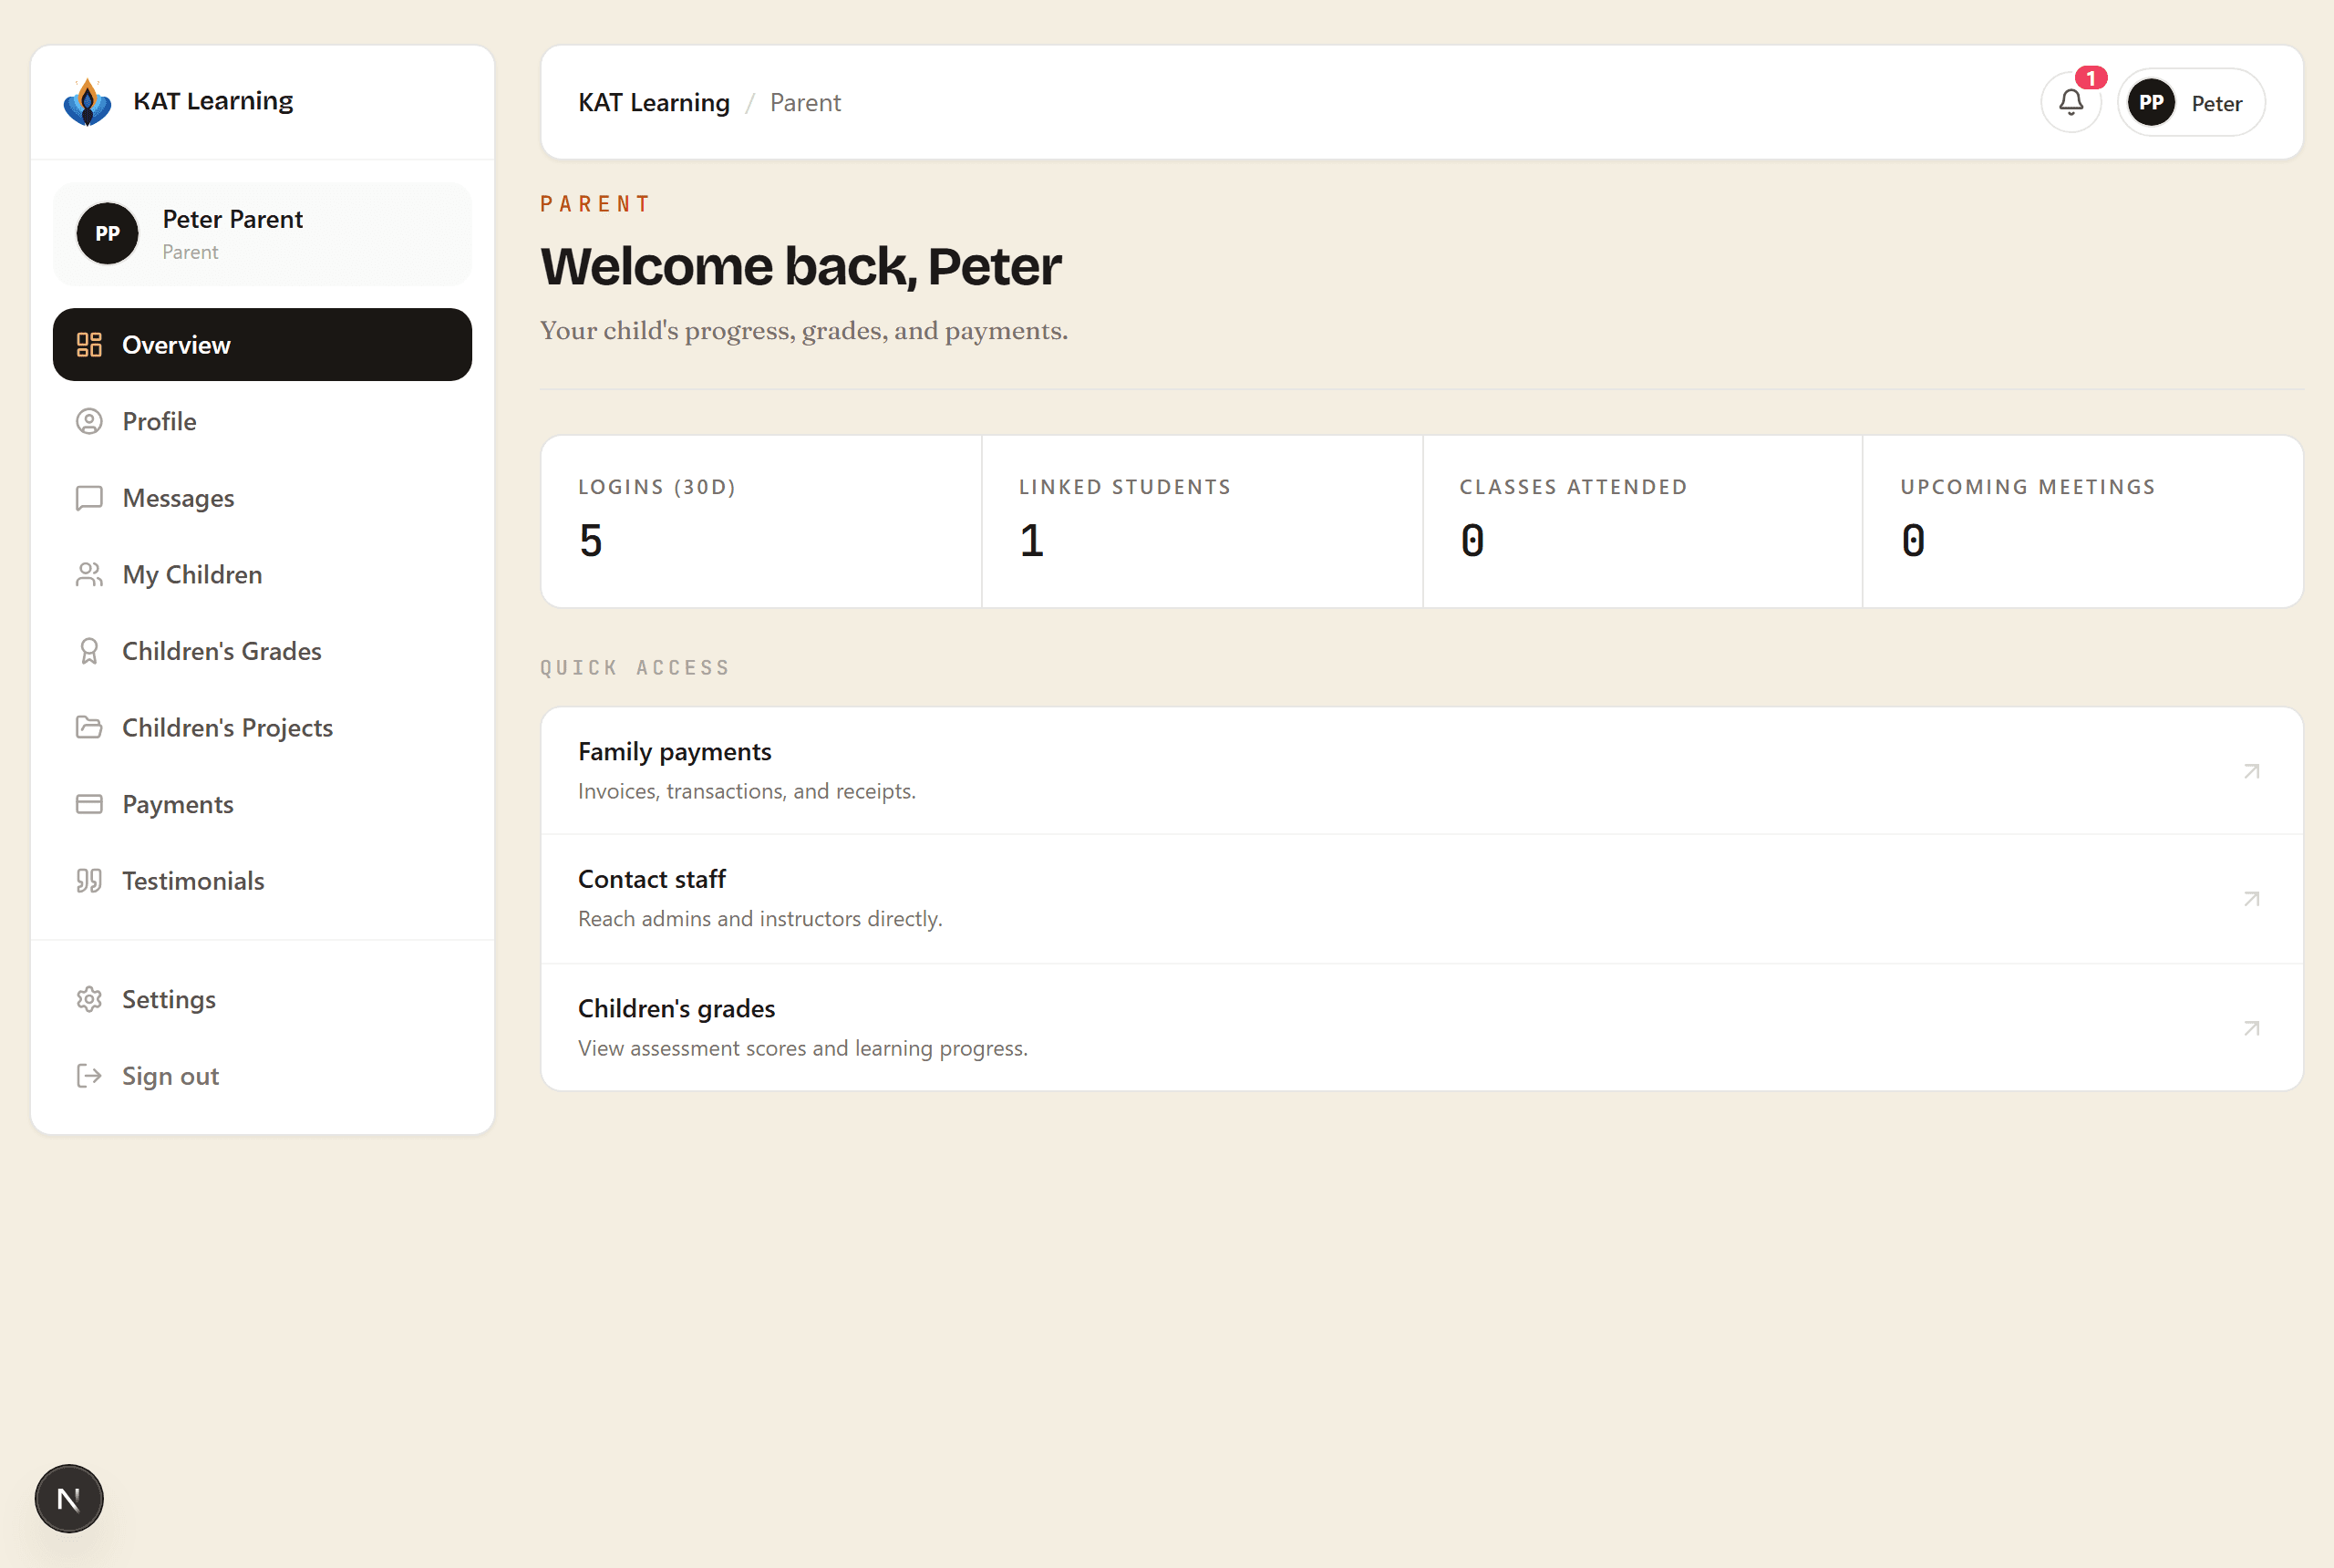Viewport: 2334px width, 1568px height.
Task: Click the My Children people icon
Action: [x=89, y=574]
